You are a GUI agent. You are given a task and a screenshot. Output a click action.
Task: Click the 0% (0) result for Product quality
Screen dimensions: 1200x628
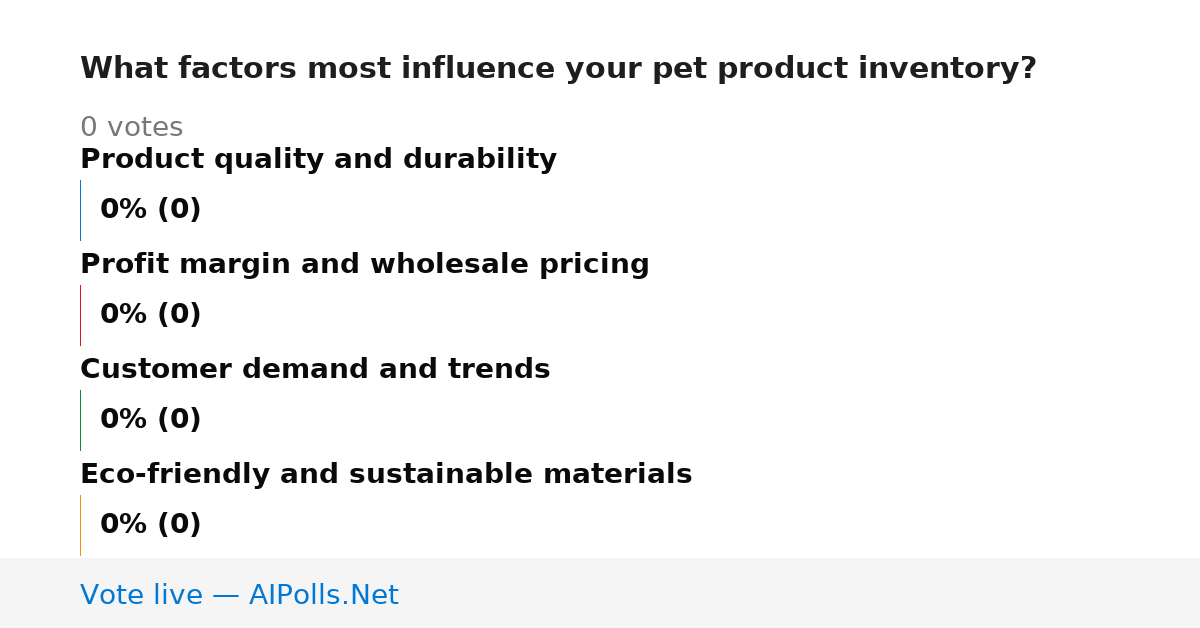151,210
